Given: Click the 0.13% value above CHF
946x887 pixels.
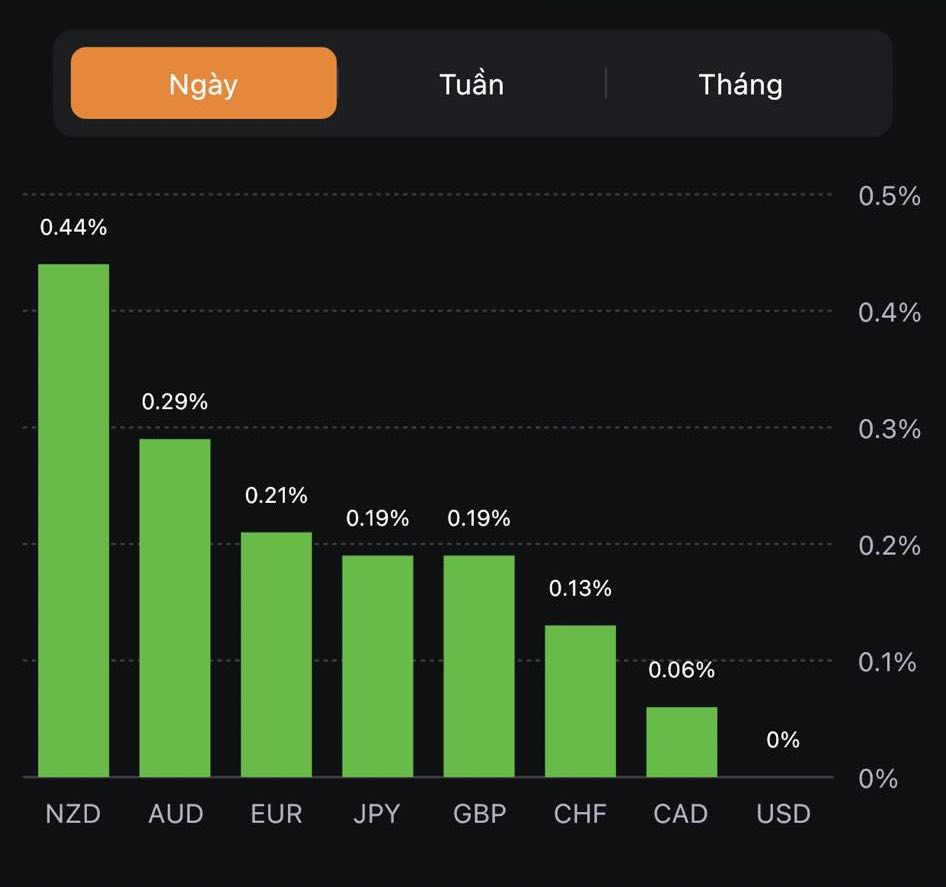Looking at the screenshot, I should pos(580,589).
